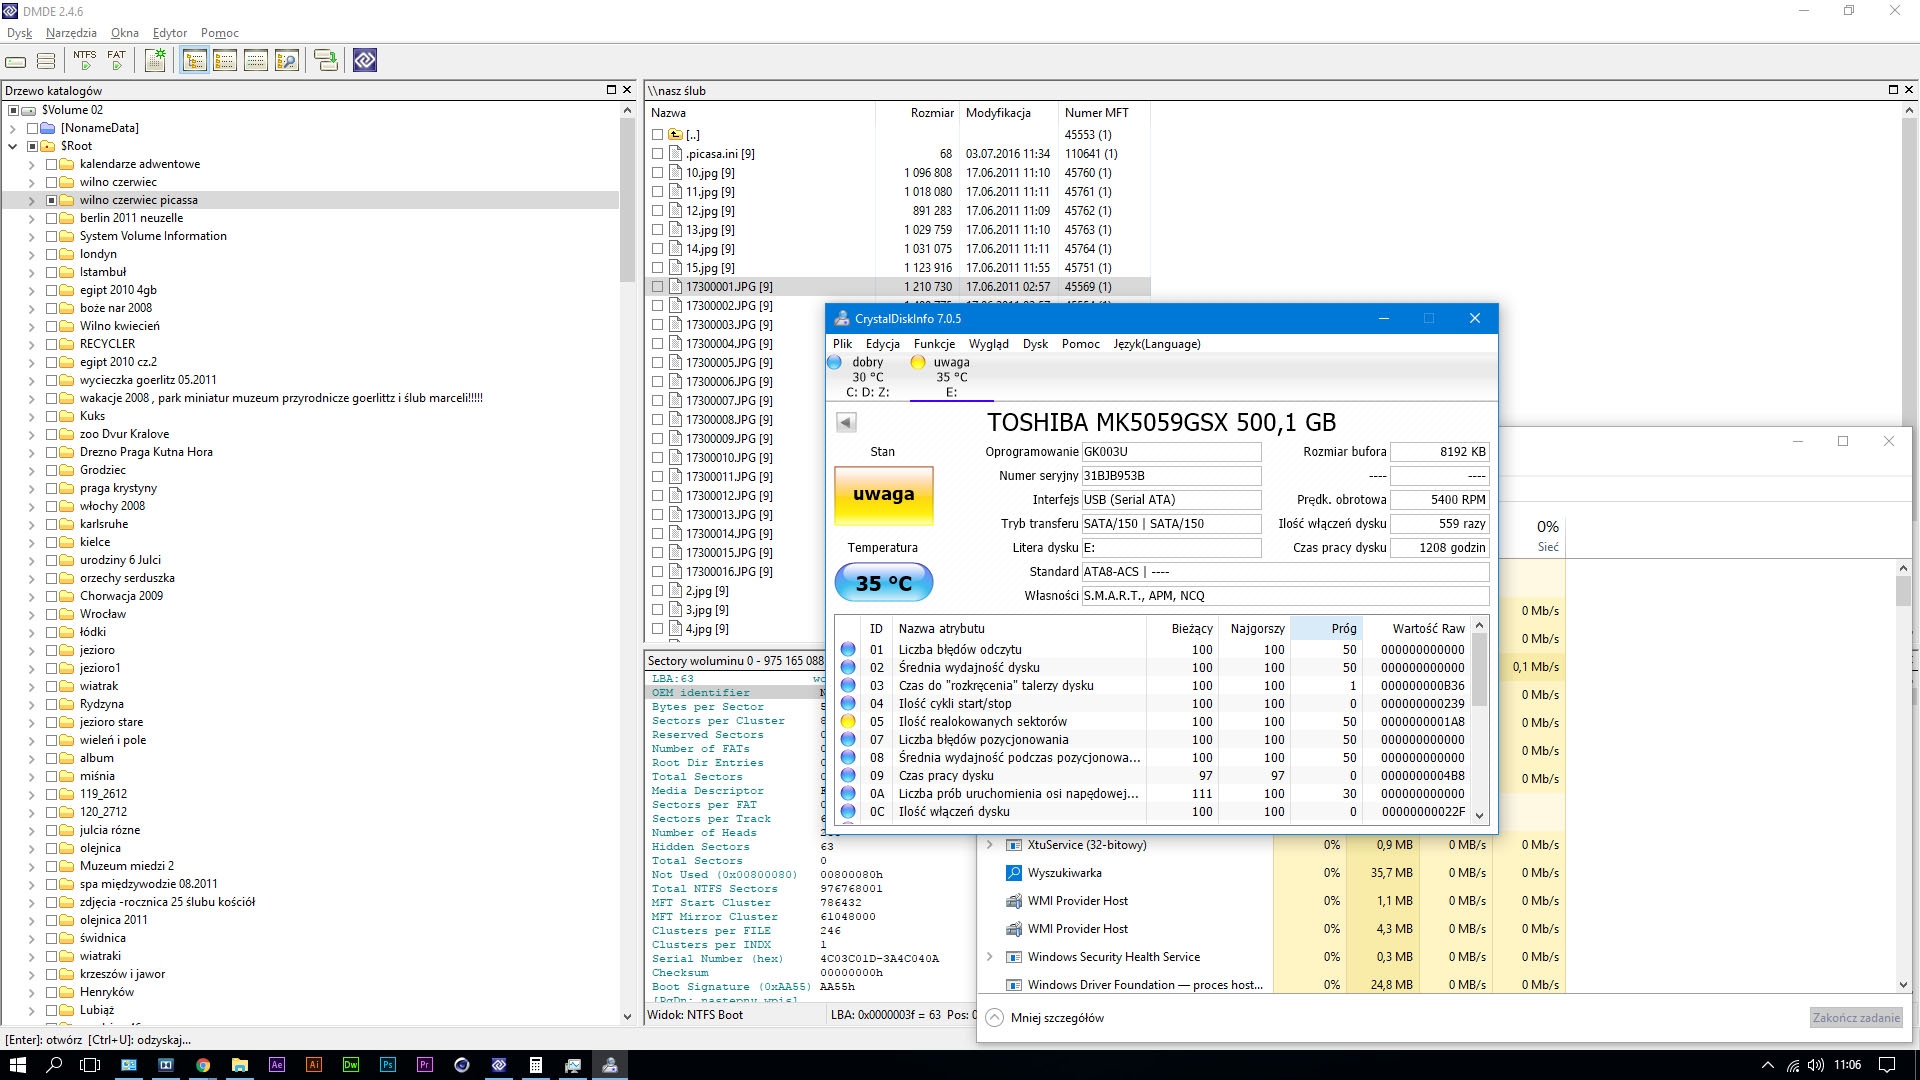
Task: Start FAT search toolbar button
Action: (x=117, y=61)
